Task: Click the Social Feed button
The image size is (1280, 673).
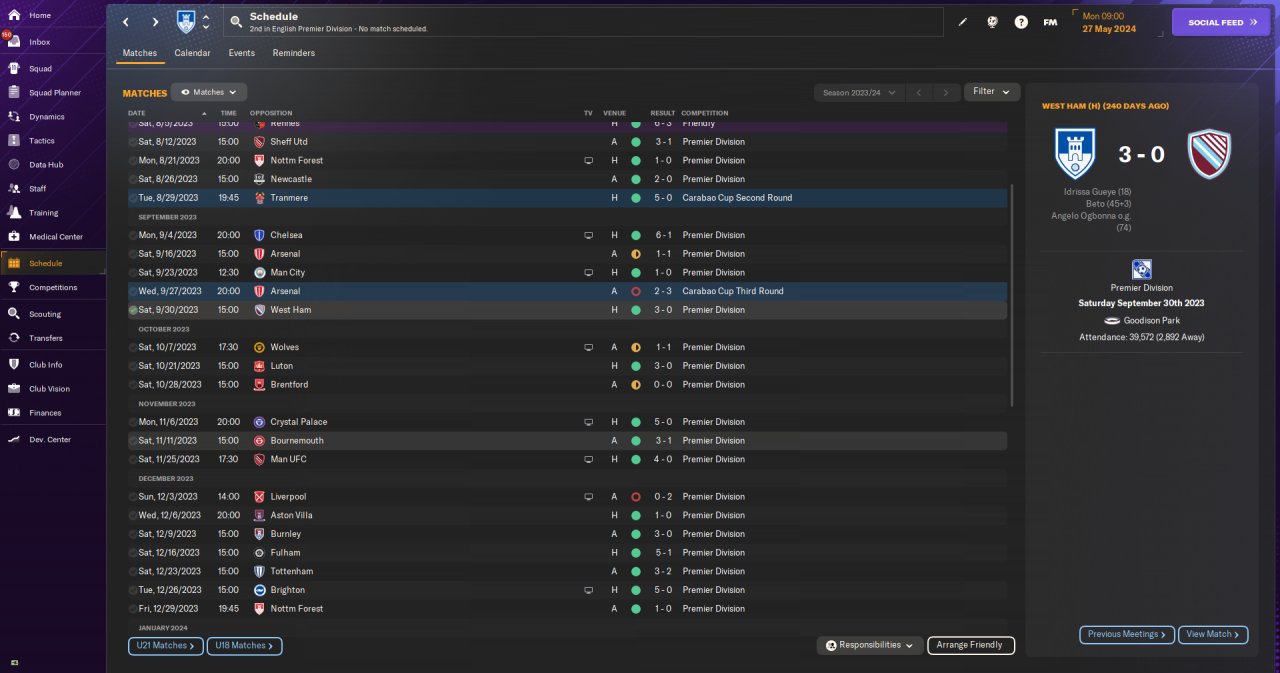Action: [x=1220, y=22]
